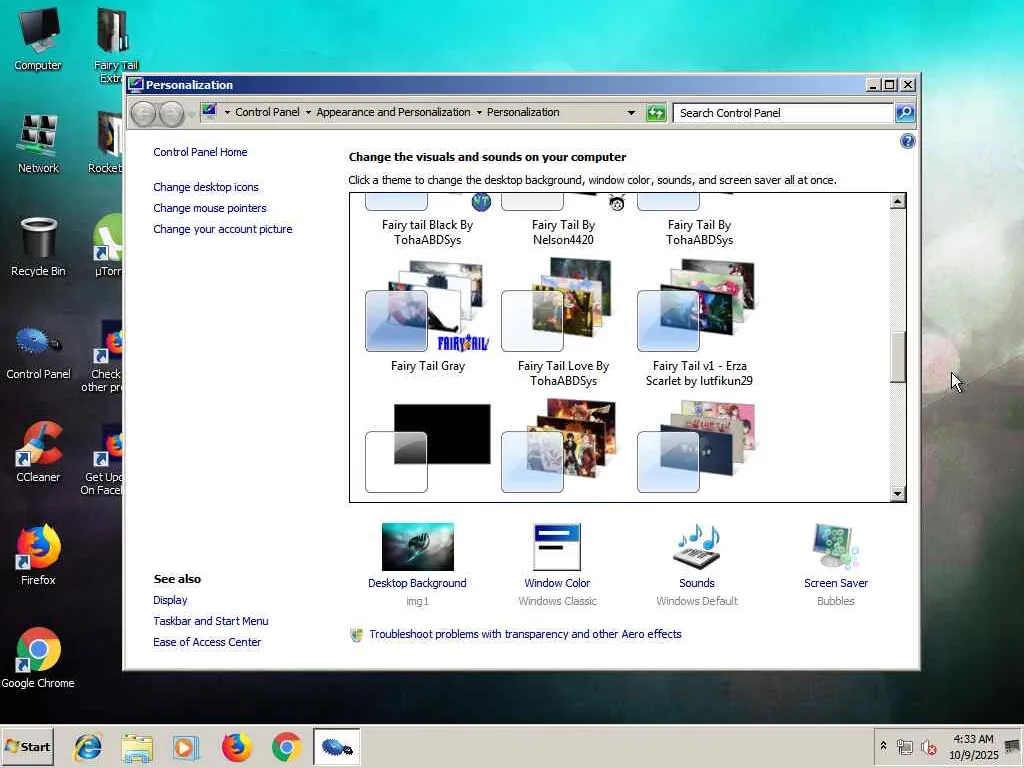Select the Control Panel desktop icon
The height and width of the screenshot is (768, 1024).
(x=38, y=353)
